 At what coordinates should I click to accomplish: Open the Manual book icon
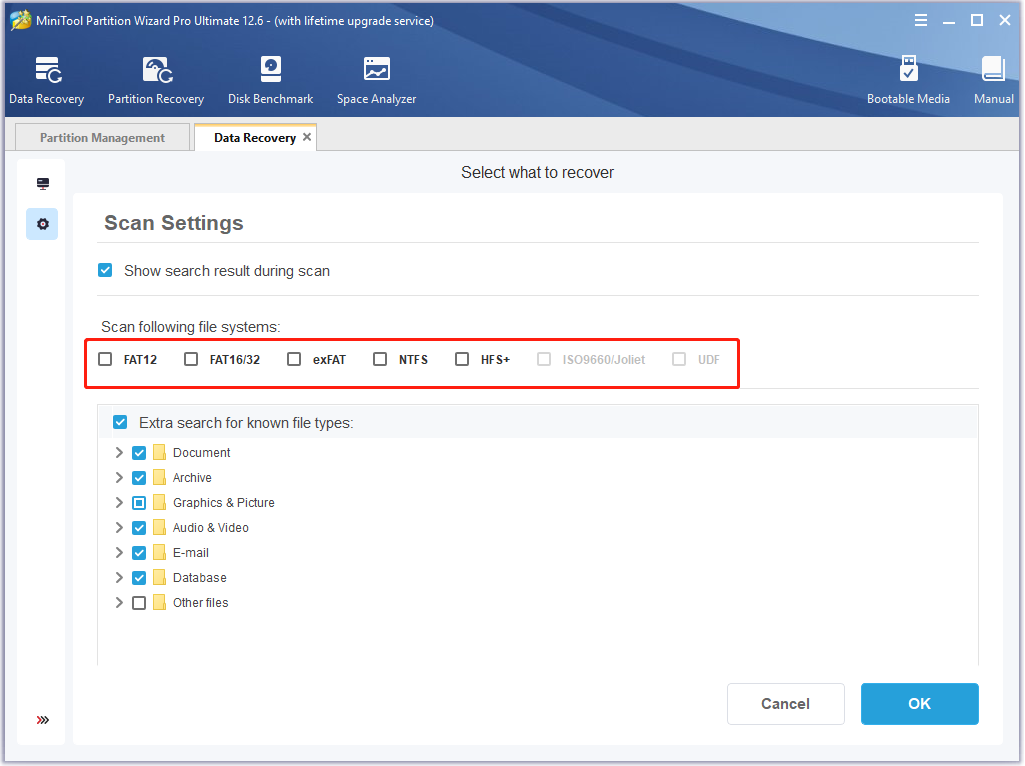pyautogui.click(x=993, y=70)
